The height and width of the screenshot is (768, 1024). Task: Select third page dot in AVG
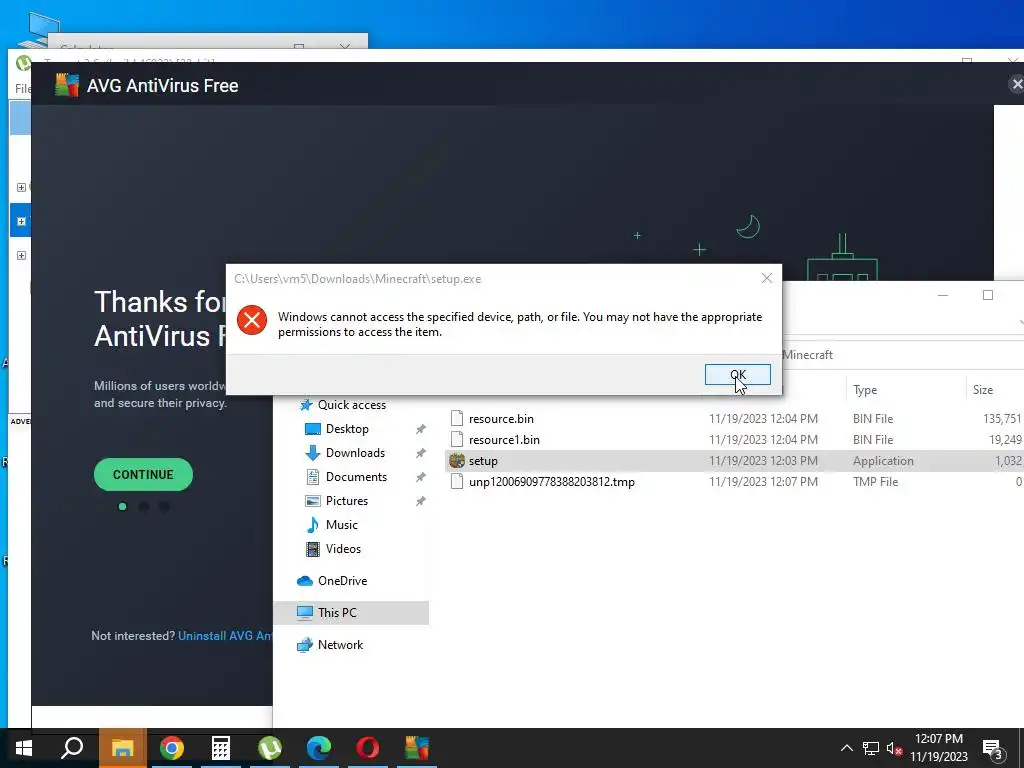tap(164, 506)
